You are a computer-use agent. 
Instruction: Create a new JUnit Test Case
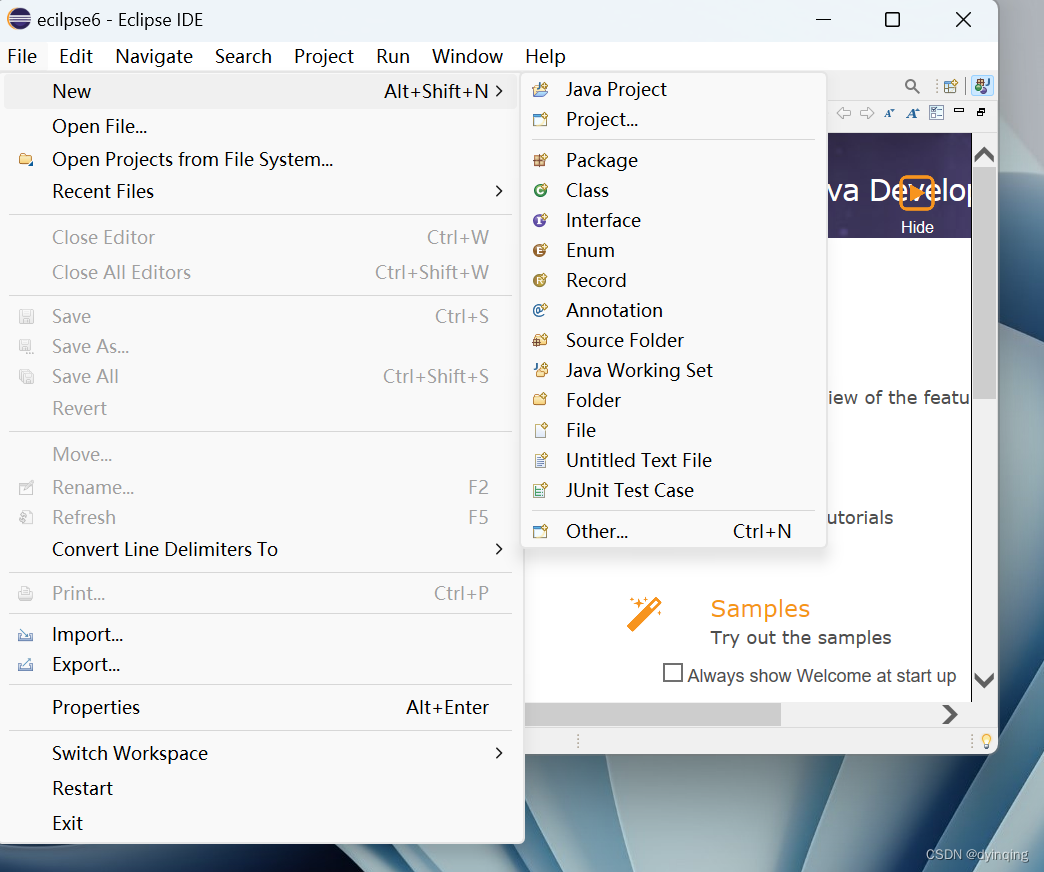[x=673, y=490]
